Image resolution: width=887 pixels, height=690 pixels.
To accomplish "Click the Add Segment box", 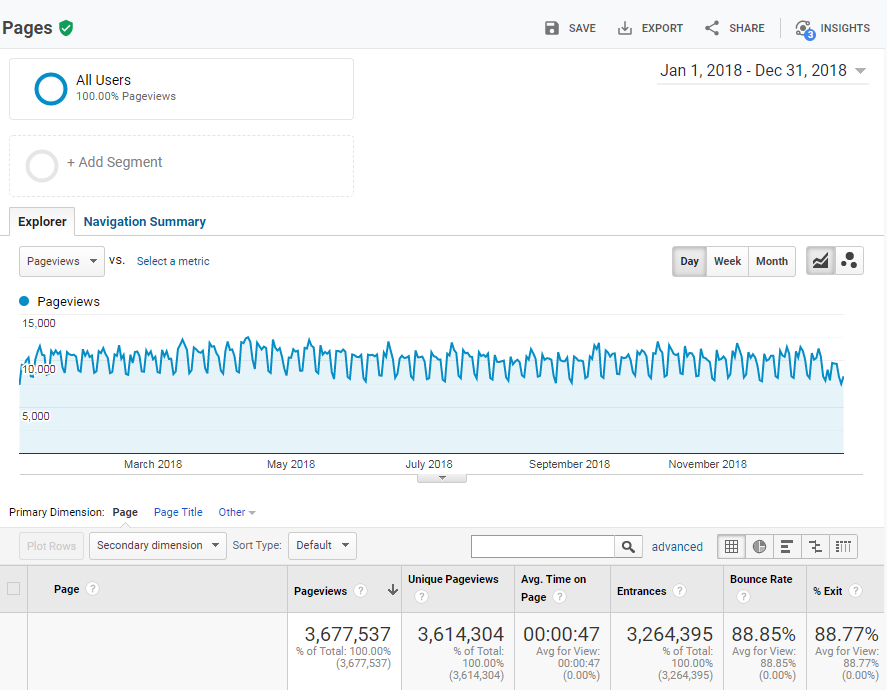I will pos(182,166).
